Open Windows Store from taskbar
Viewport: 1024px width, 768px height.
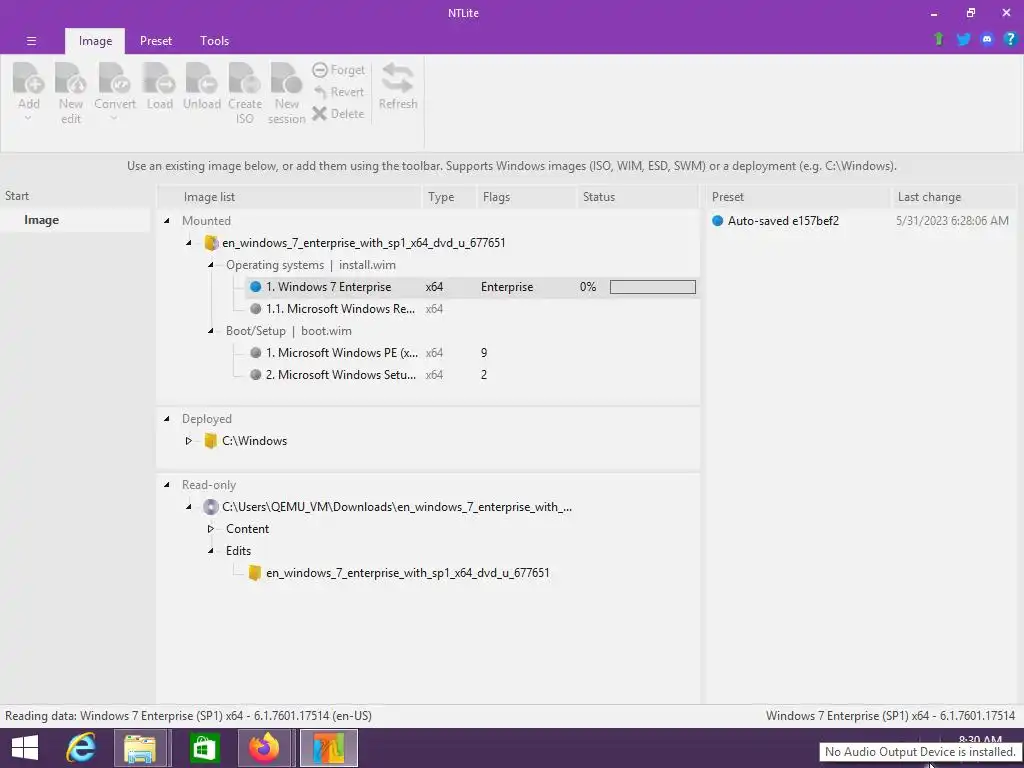click(204, 748)
